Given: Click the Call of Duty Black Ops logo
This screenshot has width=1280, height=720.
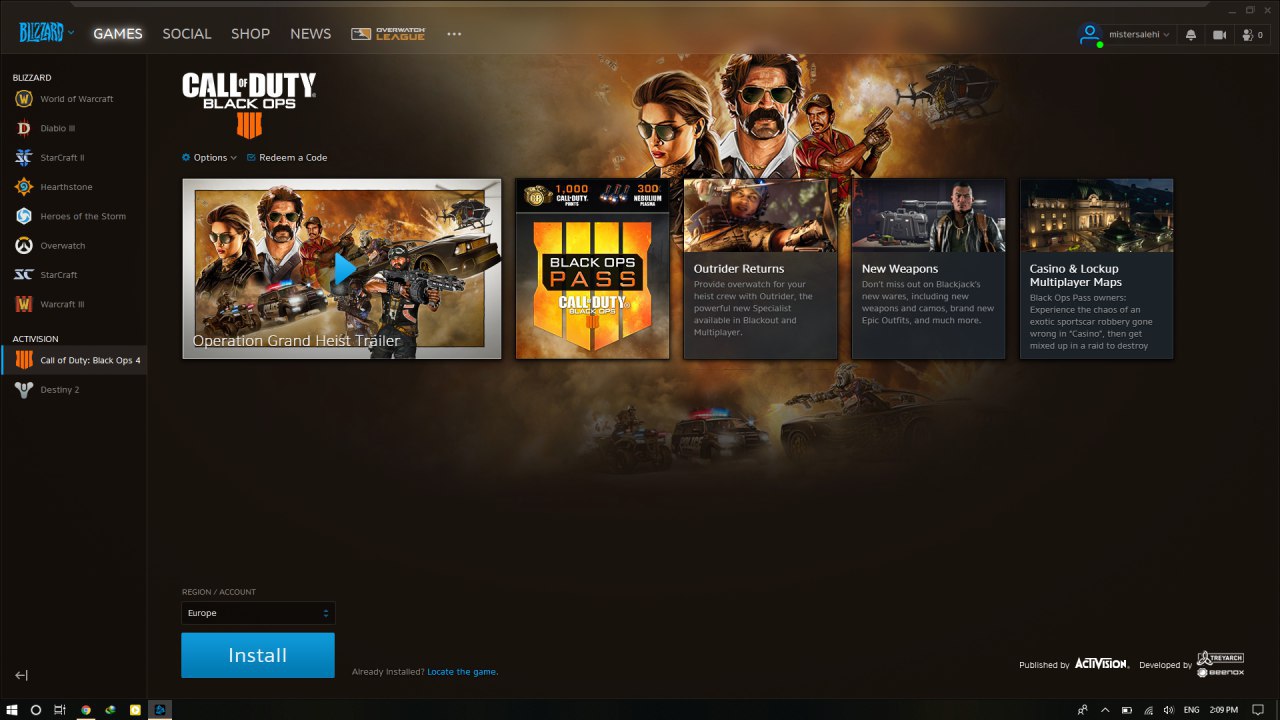Looking at the screenshot, I should tap(249, 105).
